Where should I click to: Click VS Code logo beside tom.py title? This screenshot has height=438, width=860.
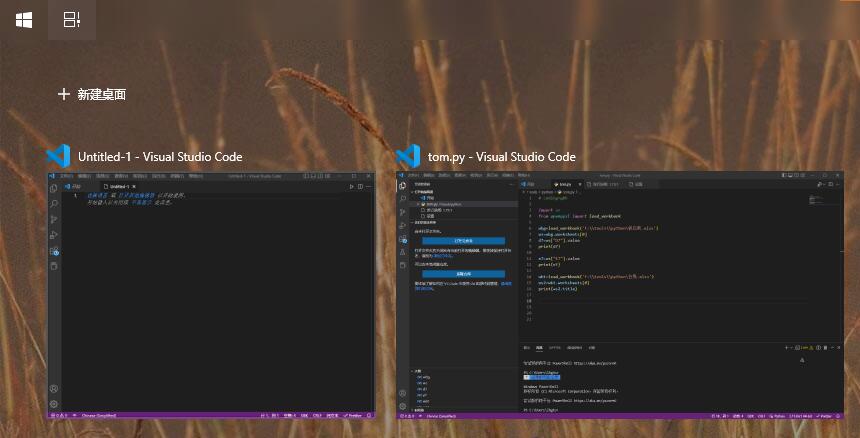[408, 156]
